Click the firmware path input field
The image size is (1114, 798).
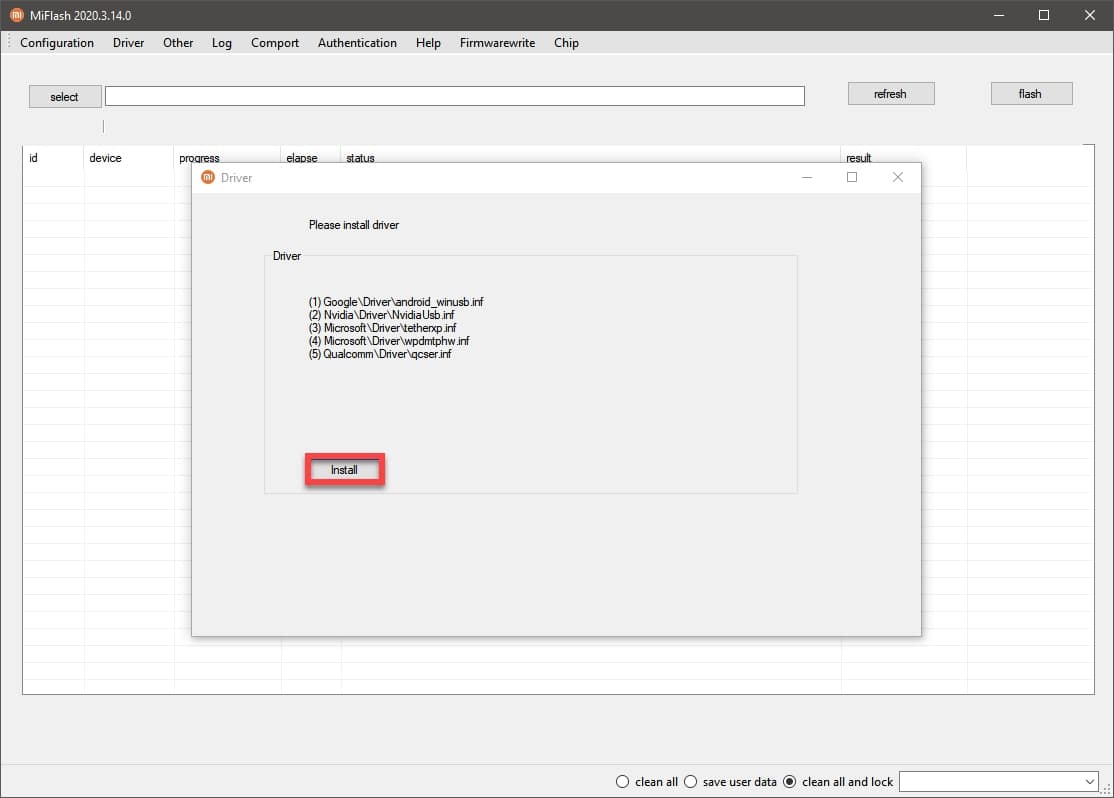pos(455,96)
